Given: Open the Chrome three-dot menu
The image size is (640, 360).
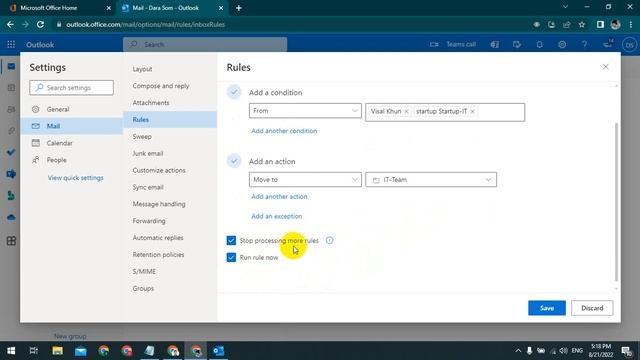Looking at the screenshot, I should 631,24.
